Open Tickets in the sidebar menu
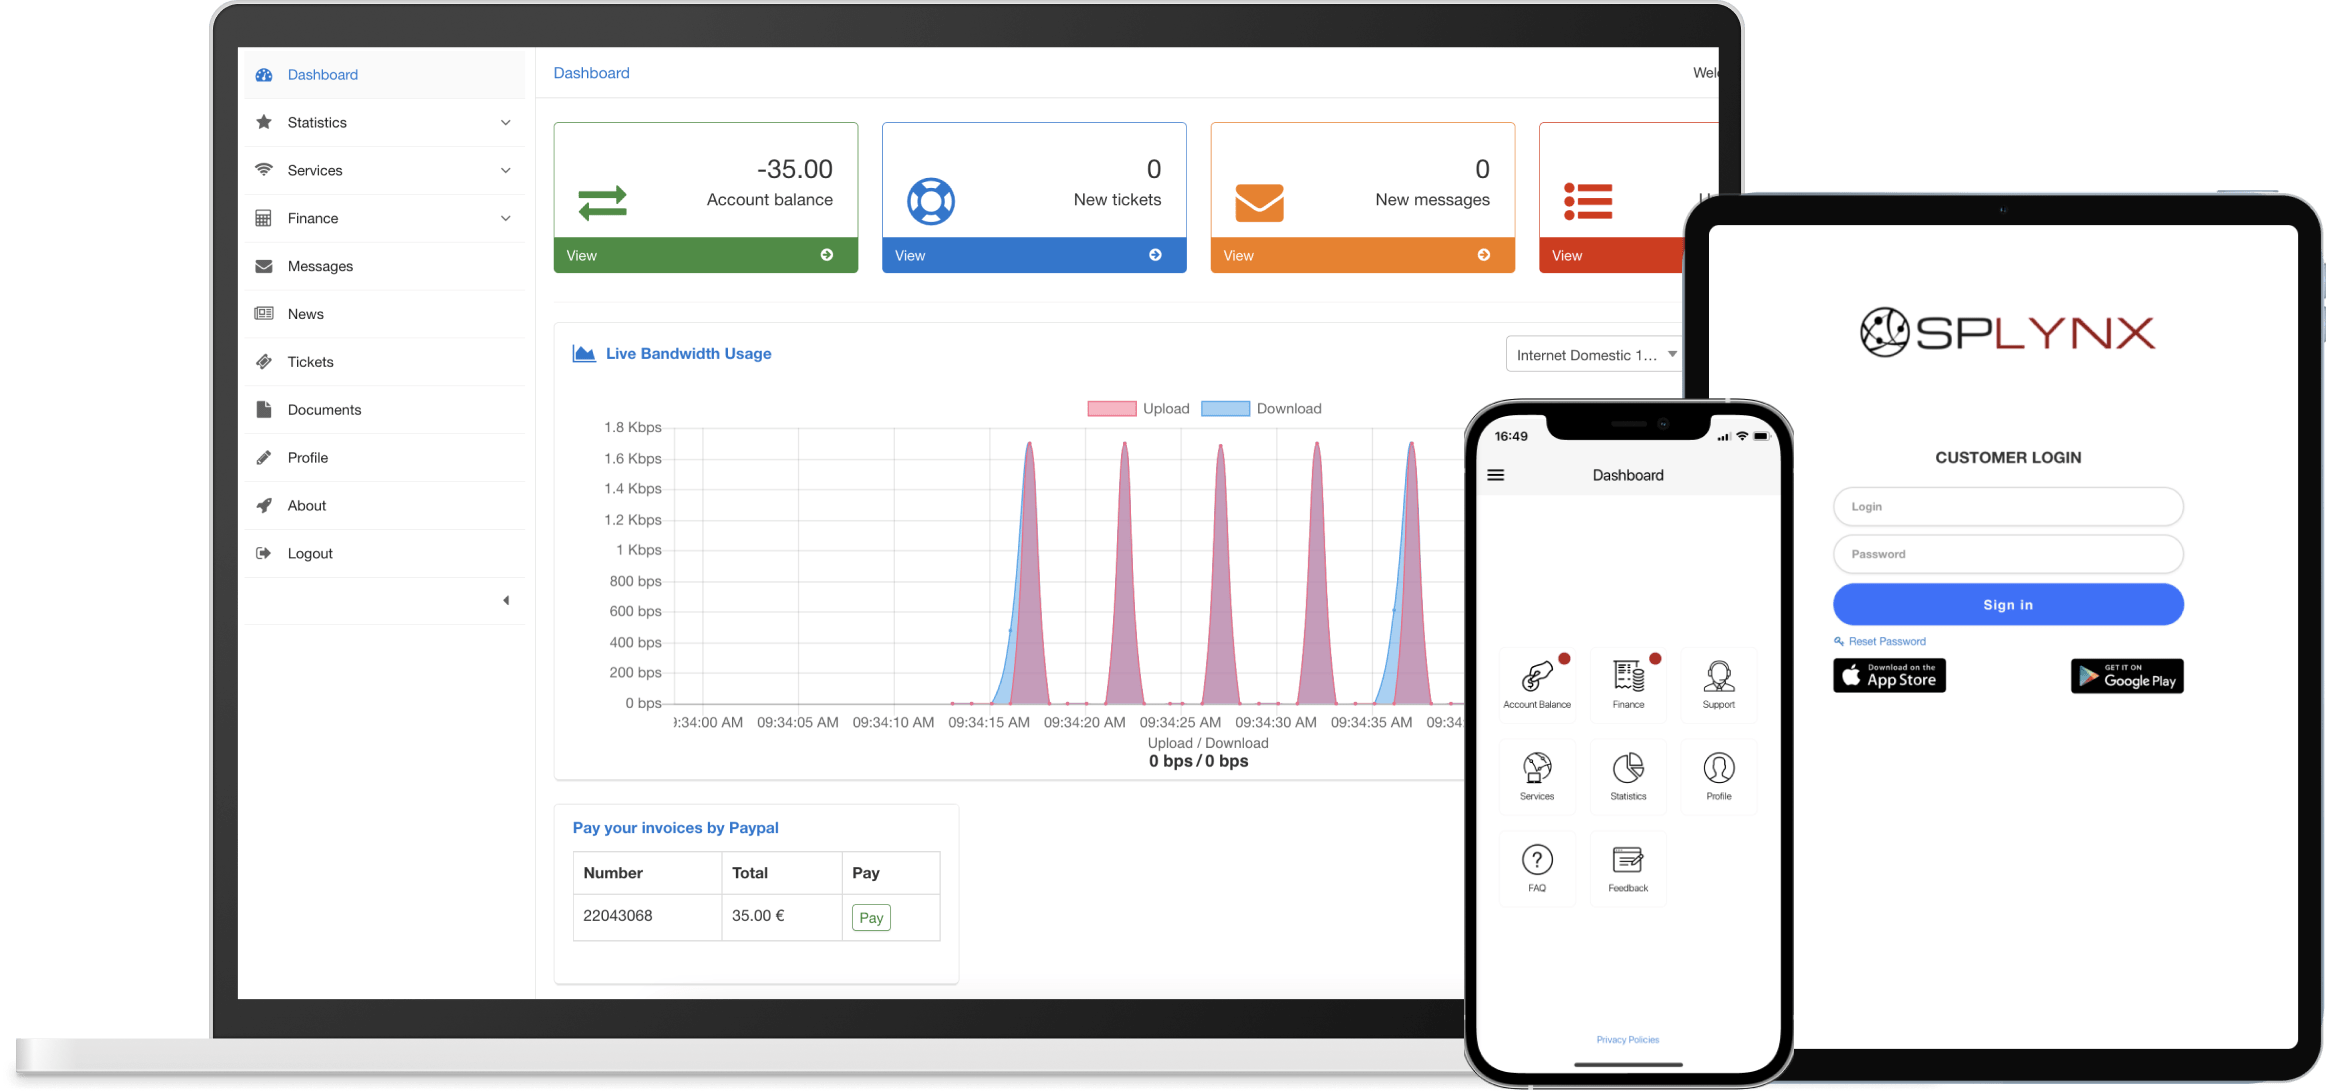Image resolution: width=2326 pixels, height=1091 pixels. point(384,362)
